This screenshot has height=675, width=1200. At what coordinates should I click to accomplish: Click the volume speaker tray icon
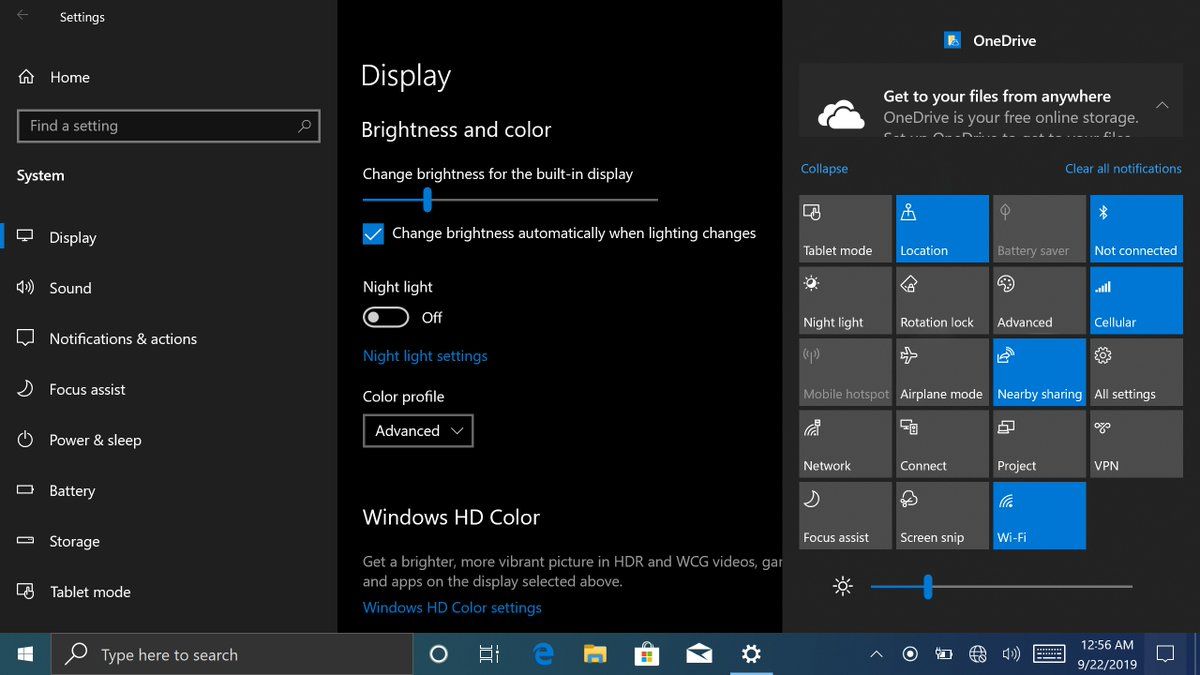(x=1011, y=654)
